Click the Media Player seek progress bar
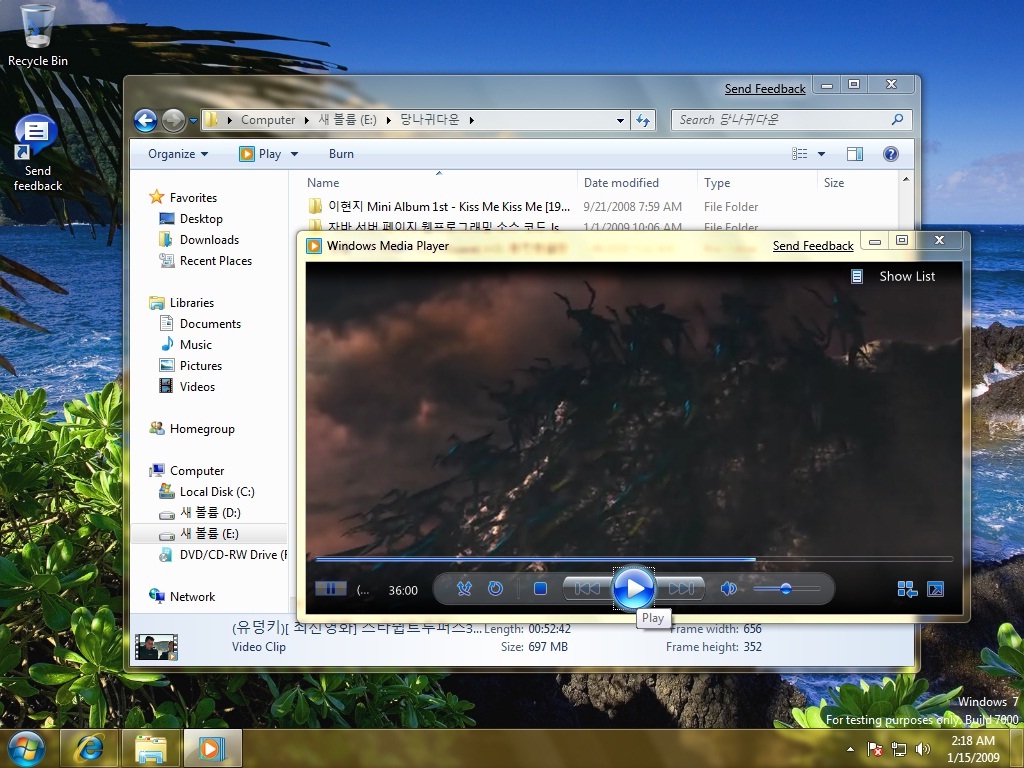Screen dimensions: 1024x768 pyautogui.click(x=633, y=560)
